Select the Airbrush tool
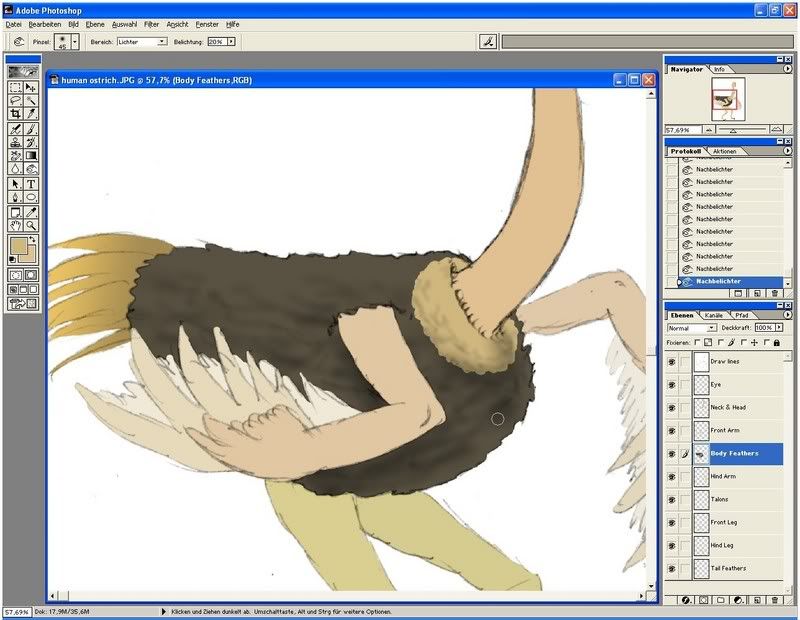This screenshot has height=620, width=800. [x=15, y=129]
